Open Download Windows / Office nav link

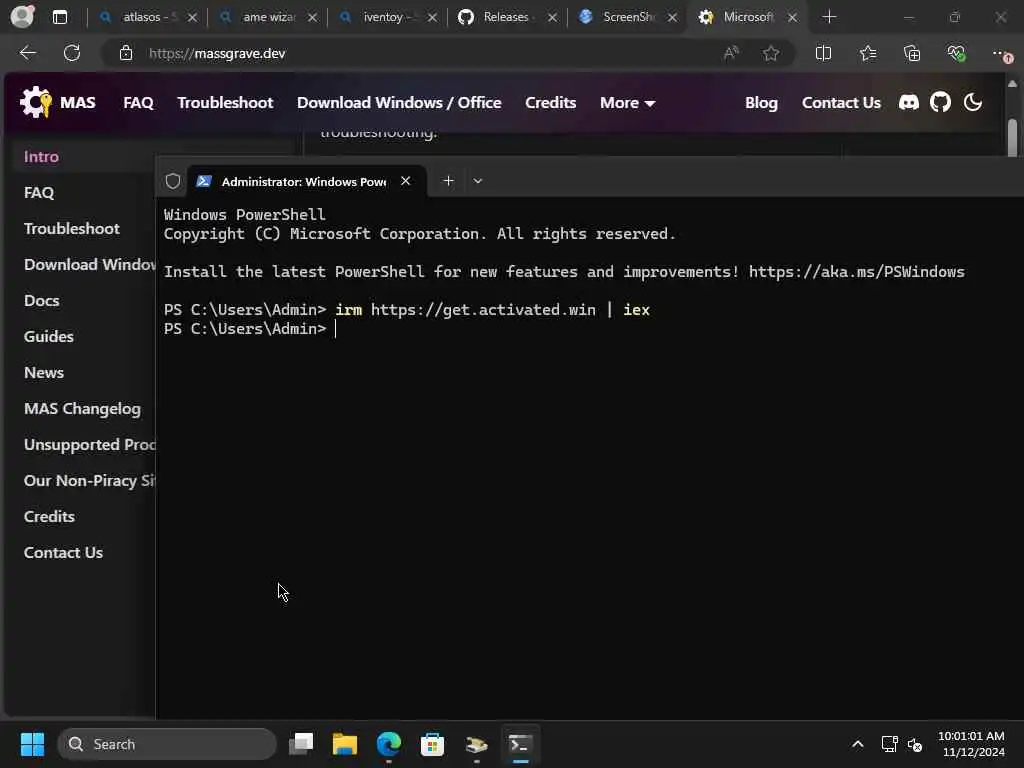(399, 103)
